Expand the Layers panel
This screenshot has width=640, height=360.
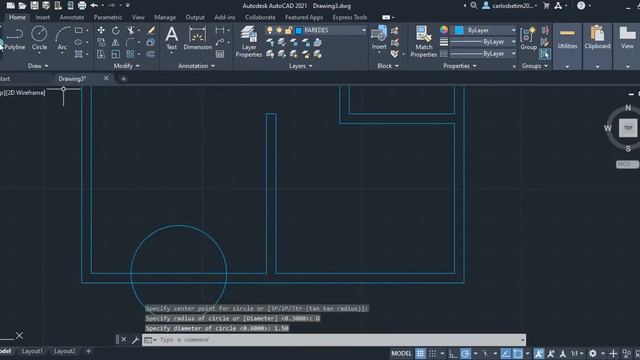click(300, 66)
